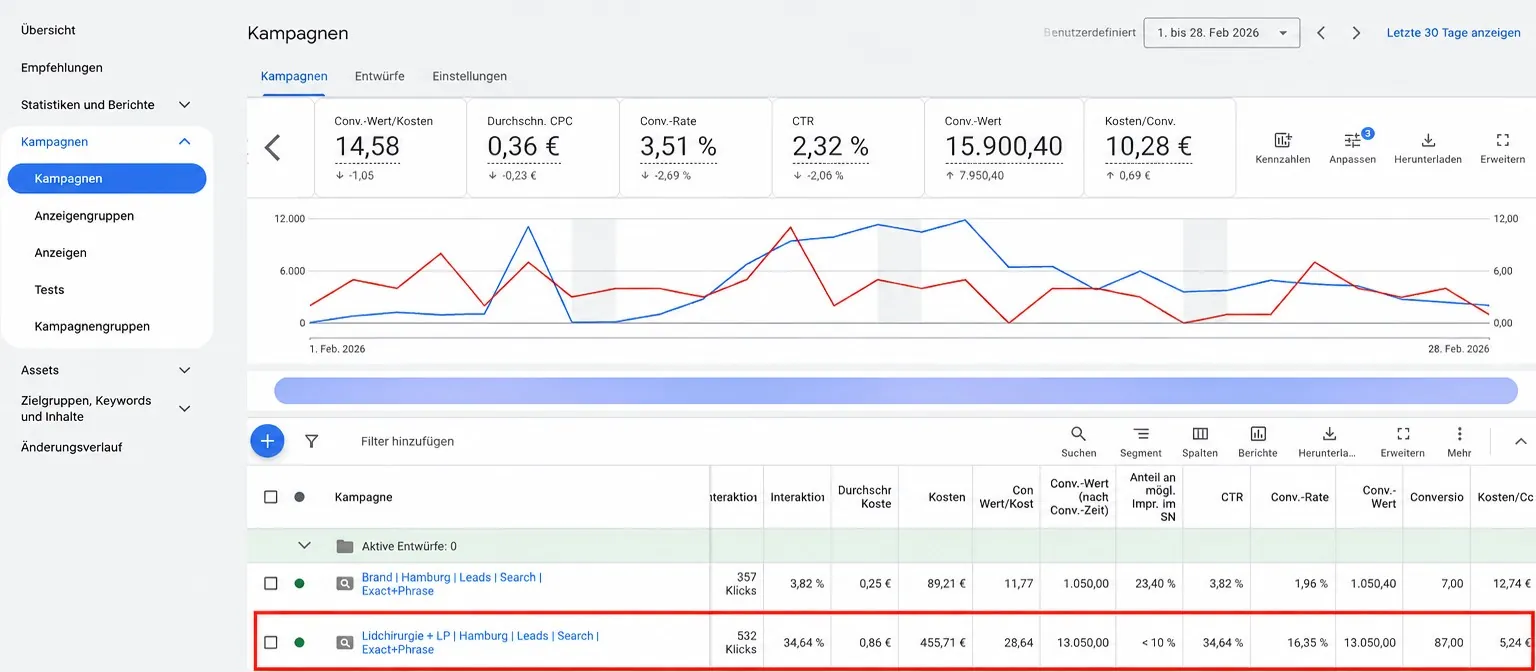The width and height of the screenshot is (1536, 672).
Task: Click grey status dot in table header
Action: pyautogui.click(x=299, y=497)
